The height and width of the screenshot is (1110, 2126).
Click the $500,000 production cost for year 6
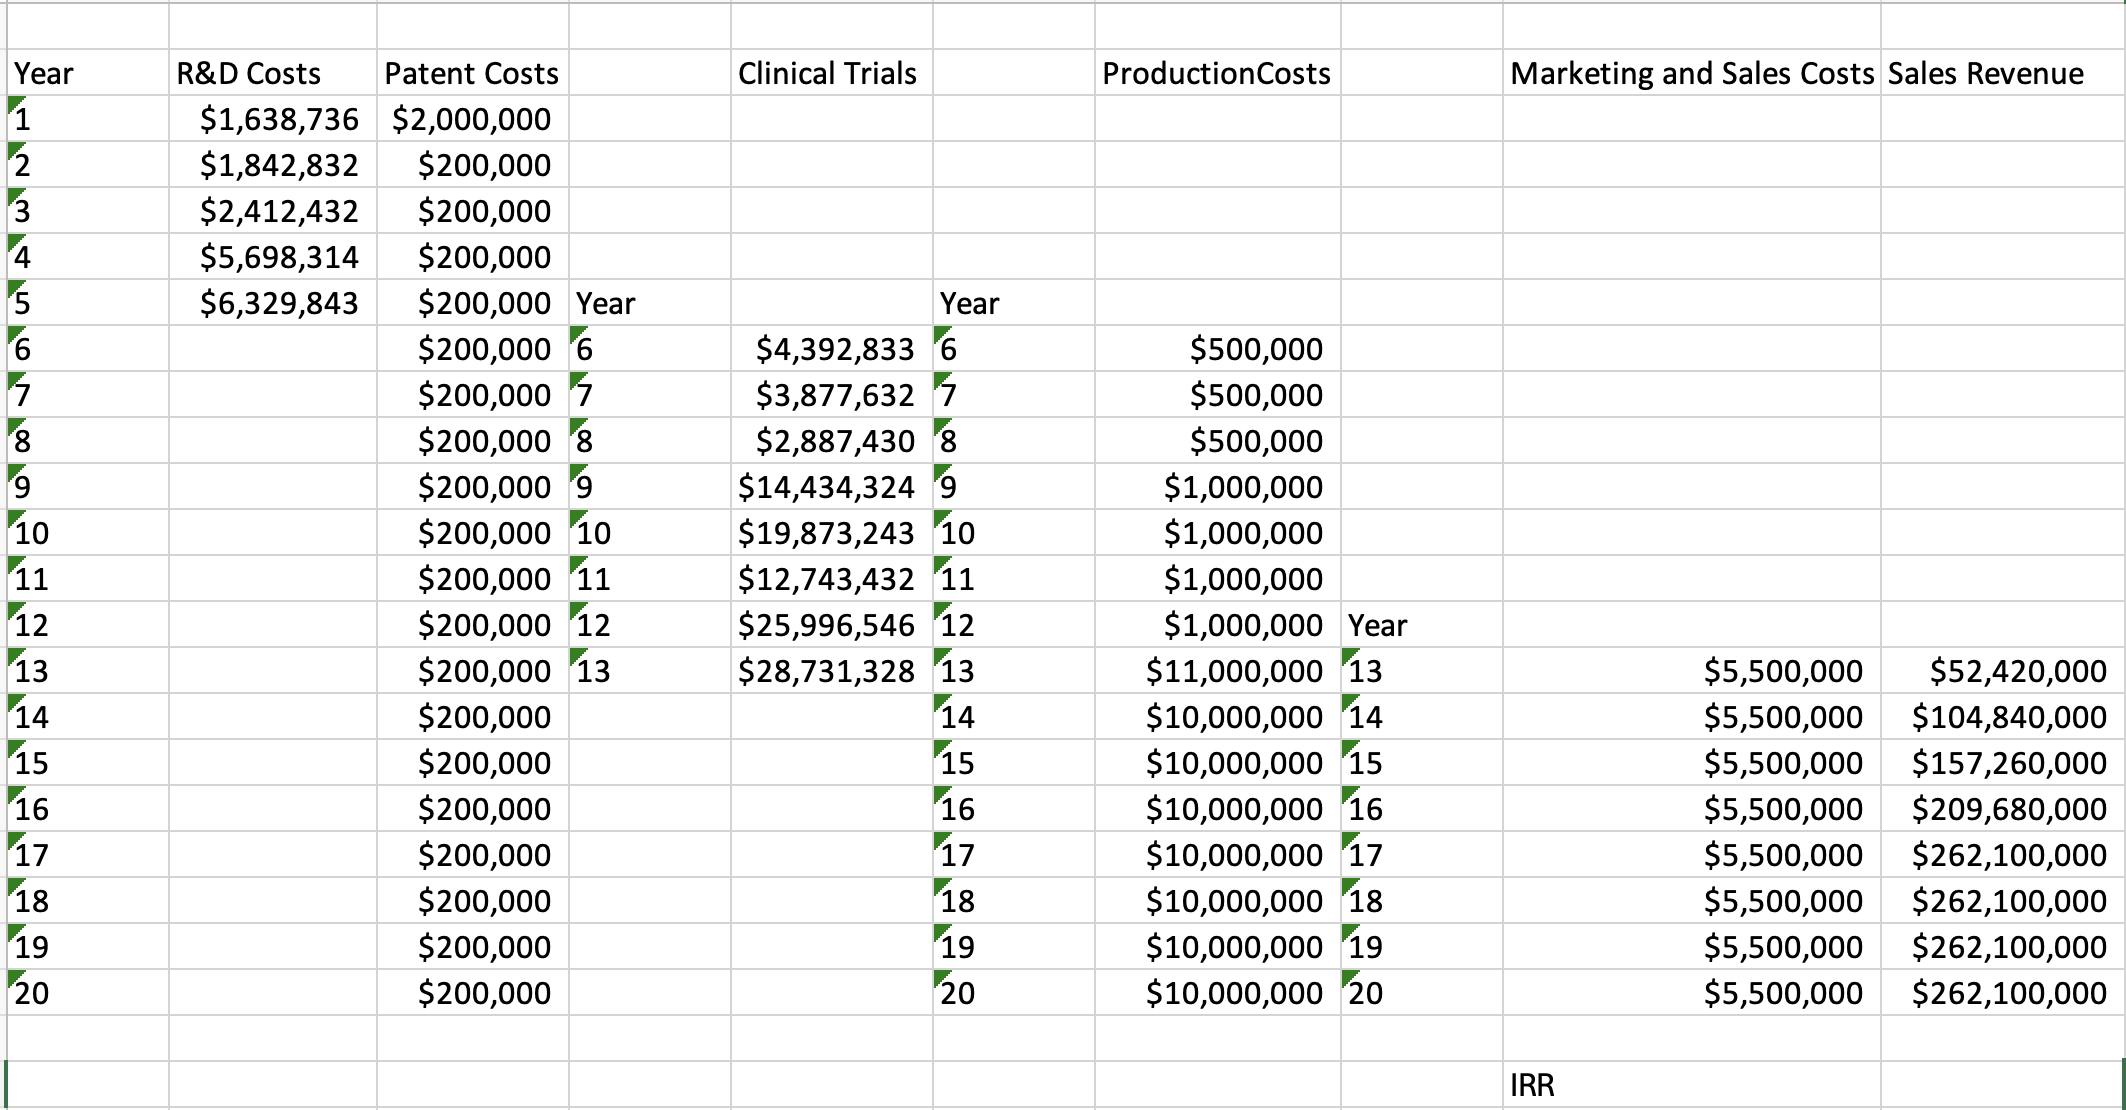[1217, 349]
